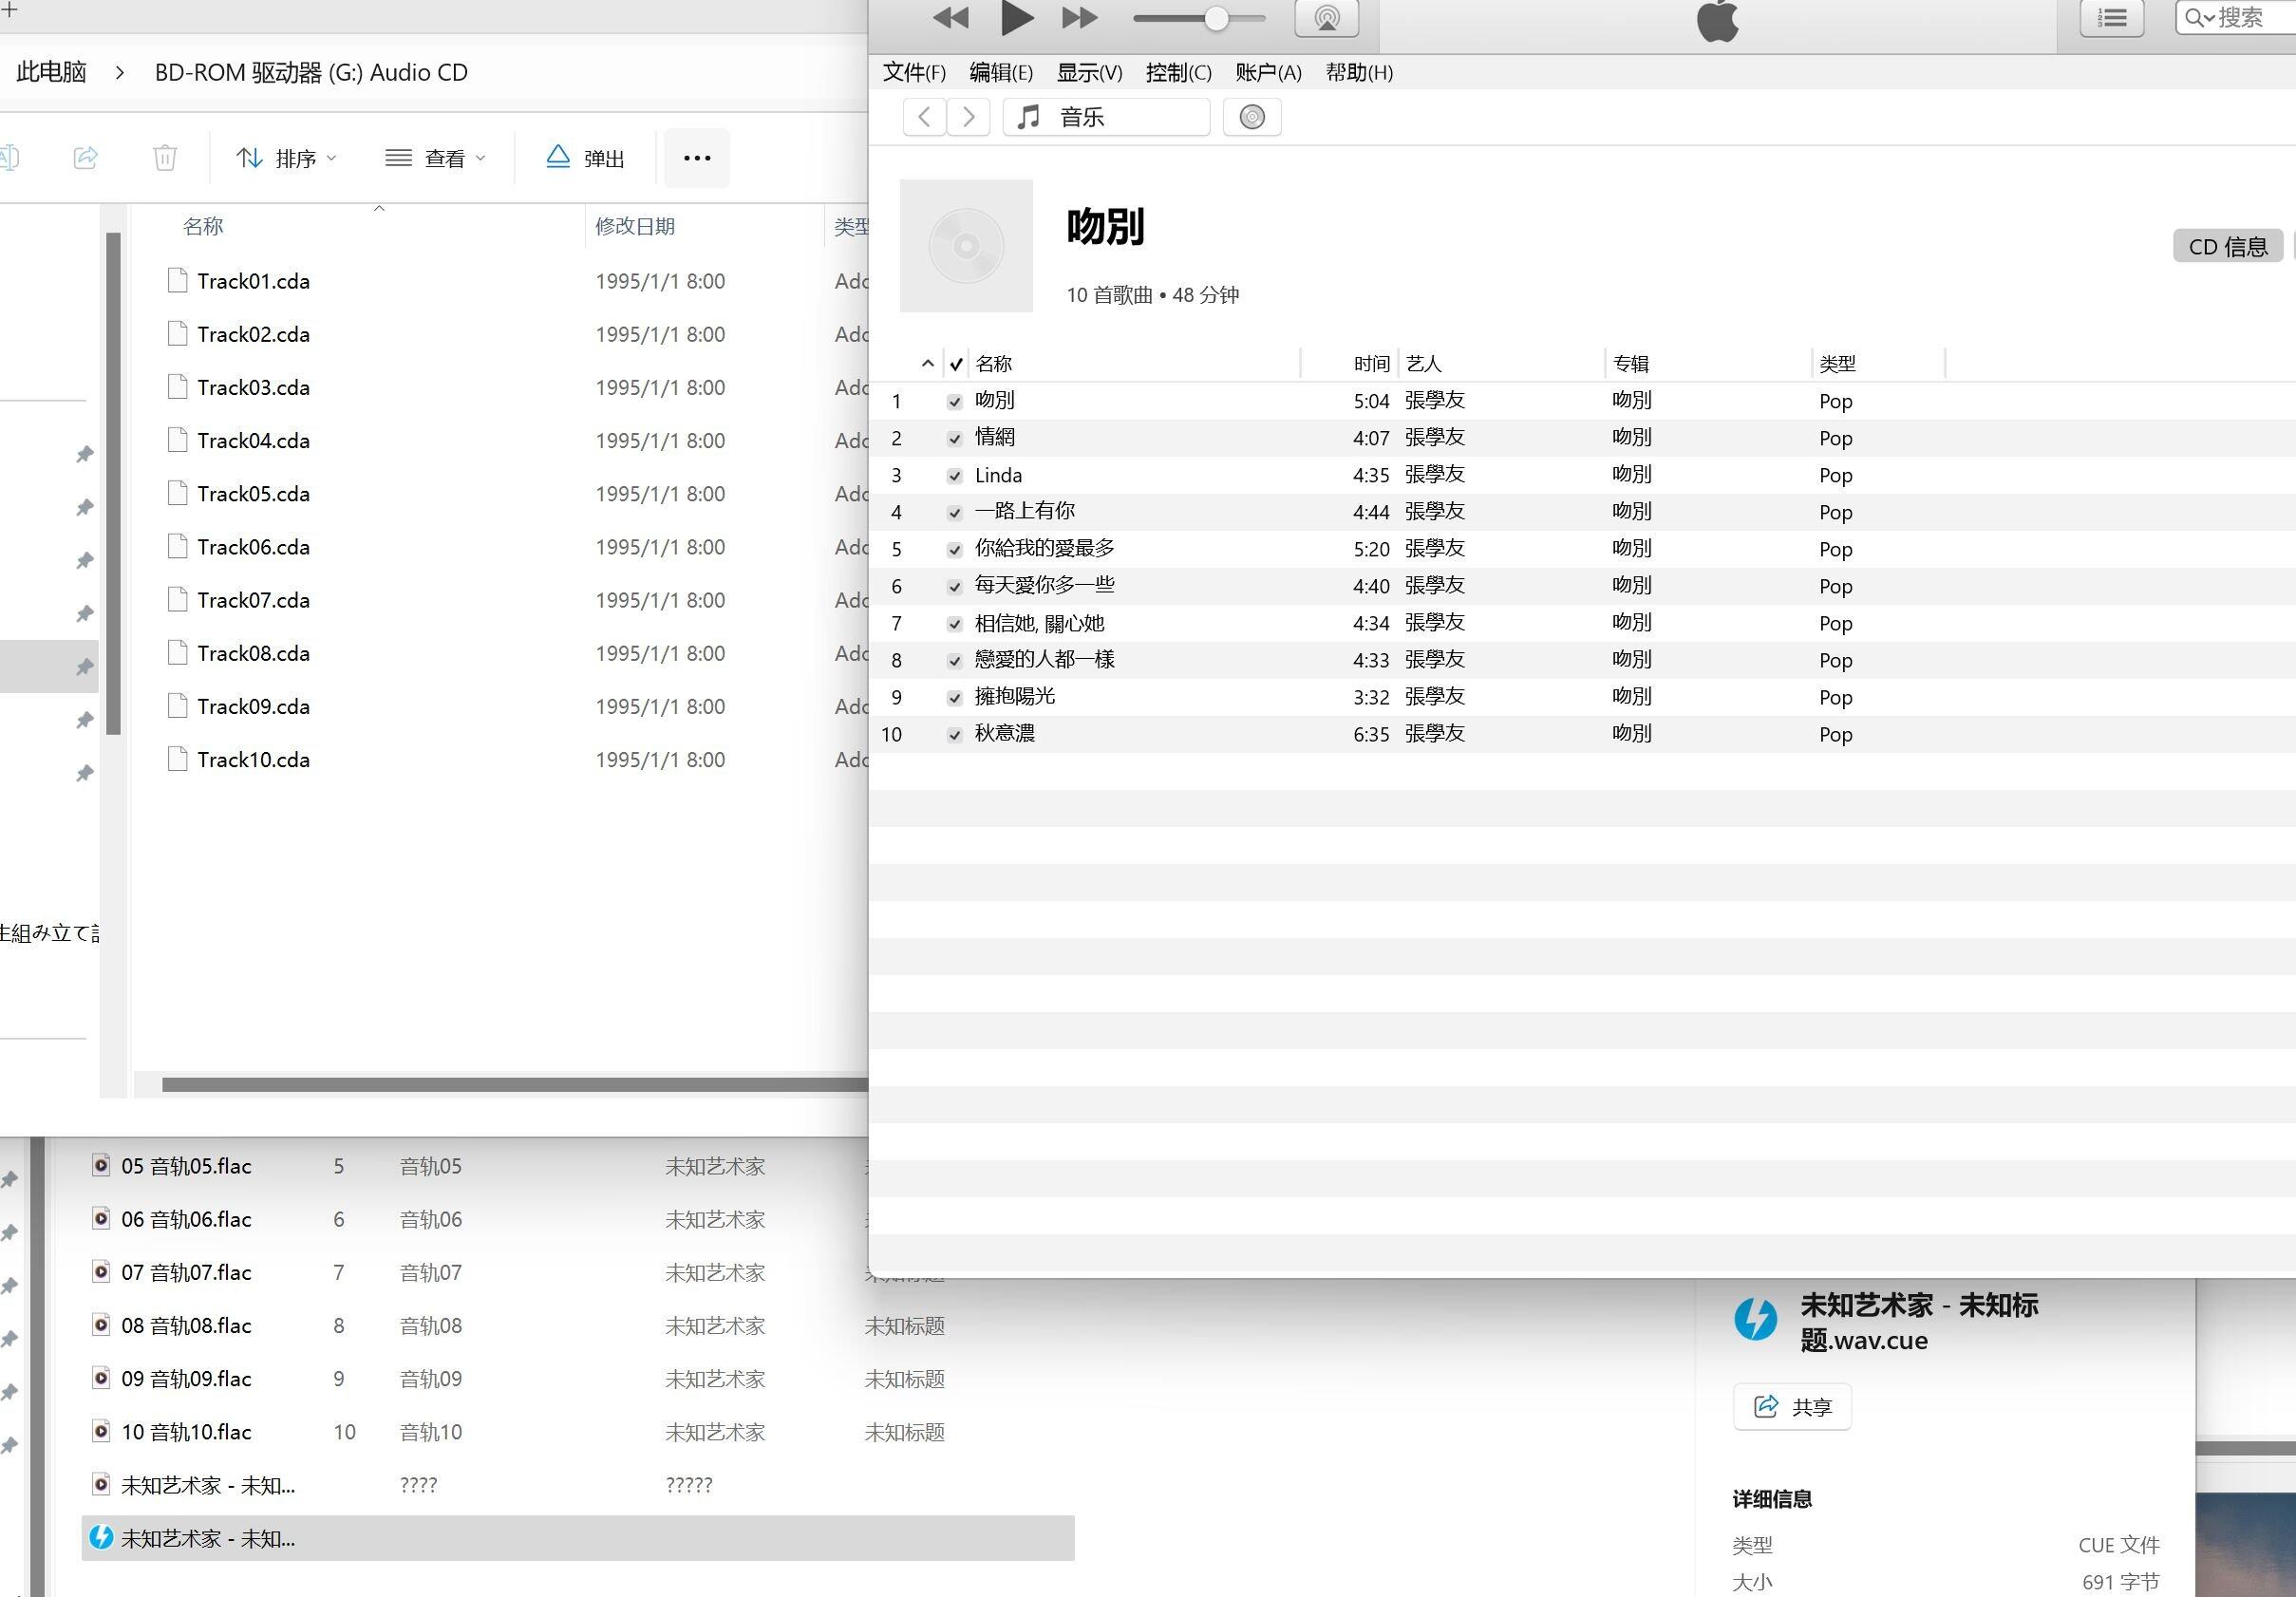The height and width of the screenshot is (1597, 2296).
Task: Select the 08 音轨08.flac file icon
Action: click(x=101, y=1325)
